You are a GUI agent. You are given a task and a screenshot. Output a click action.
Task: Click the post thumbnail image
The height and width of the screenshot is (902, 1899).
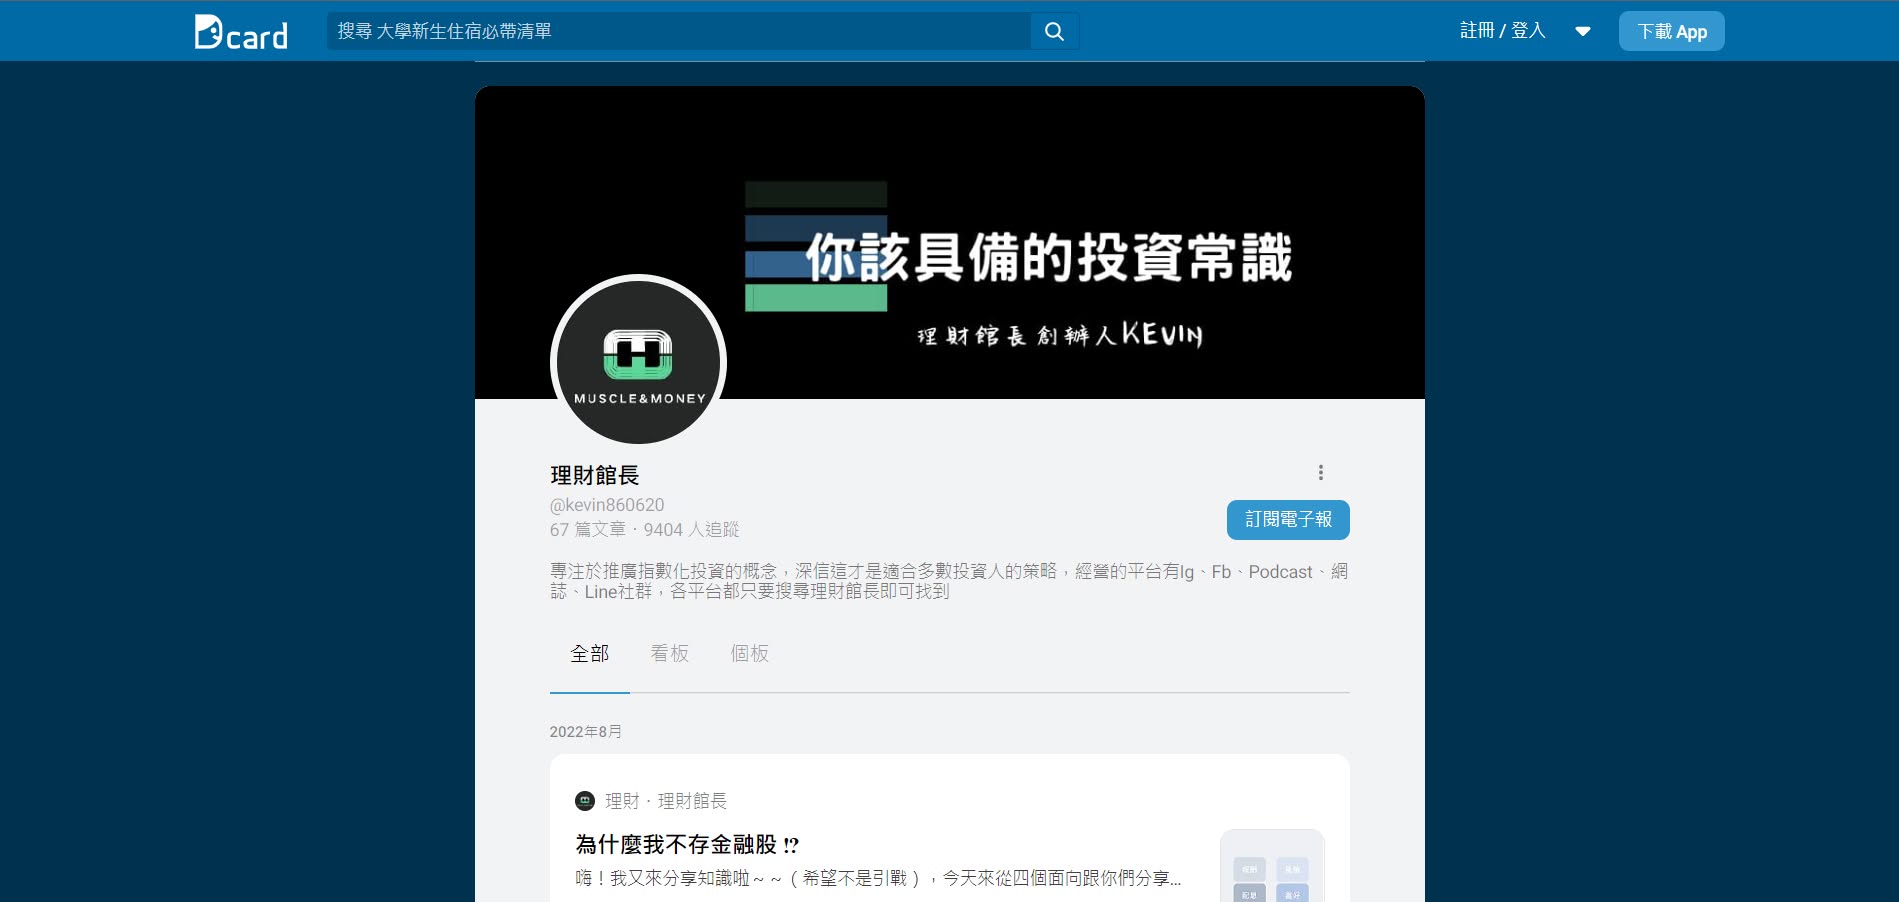click(x=1272, y=868)
